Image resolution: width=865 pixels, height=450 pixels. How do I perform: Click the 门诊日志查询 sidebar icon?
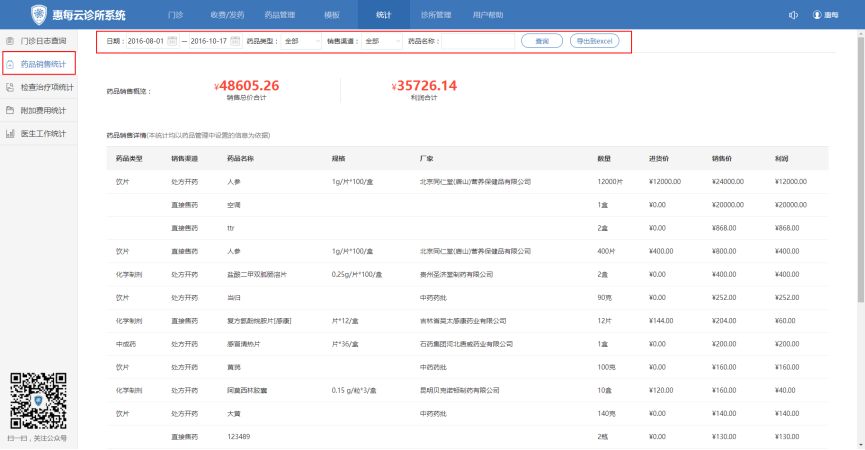click(x=10, y=41)
